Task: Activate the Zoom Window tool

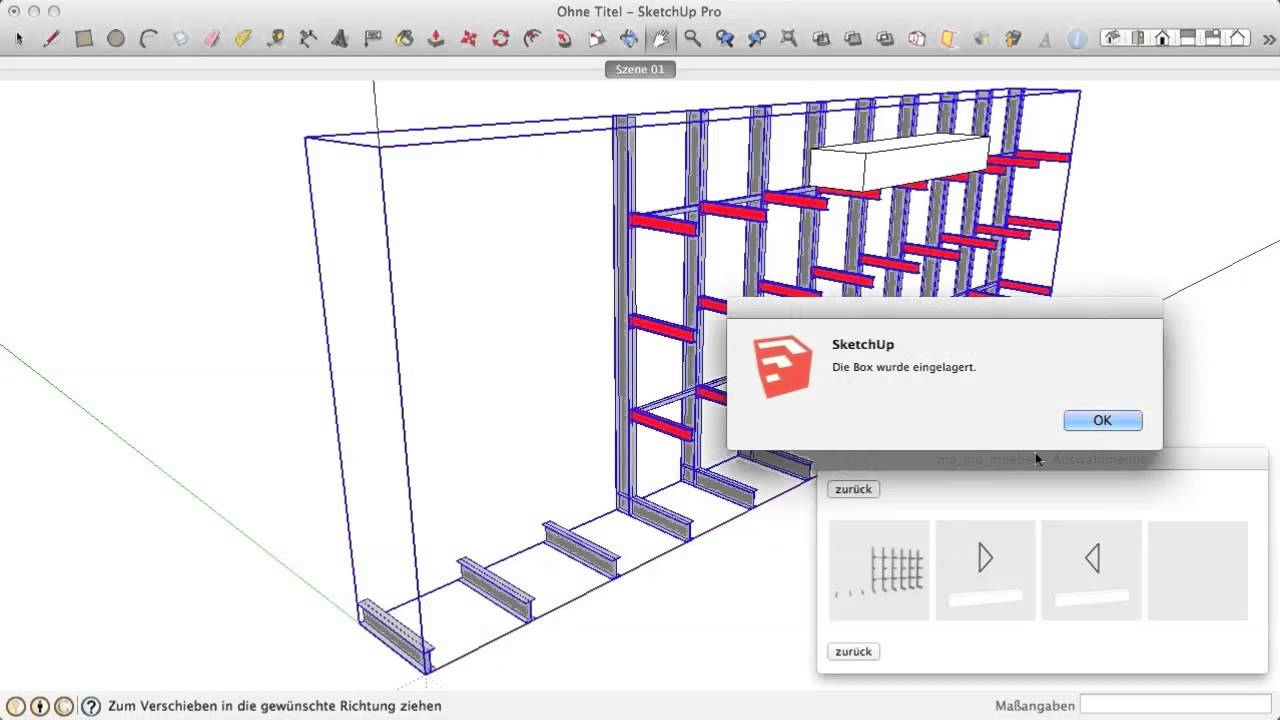Action: point(725,39)
